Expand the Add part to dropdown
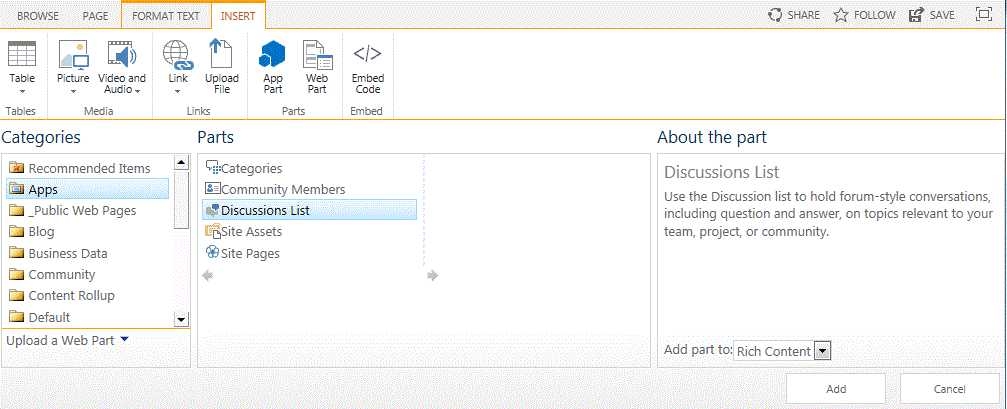 pyautogui.click(x=823, y=351)
